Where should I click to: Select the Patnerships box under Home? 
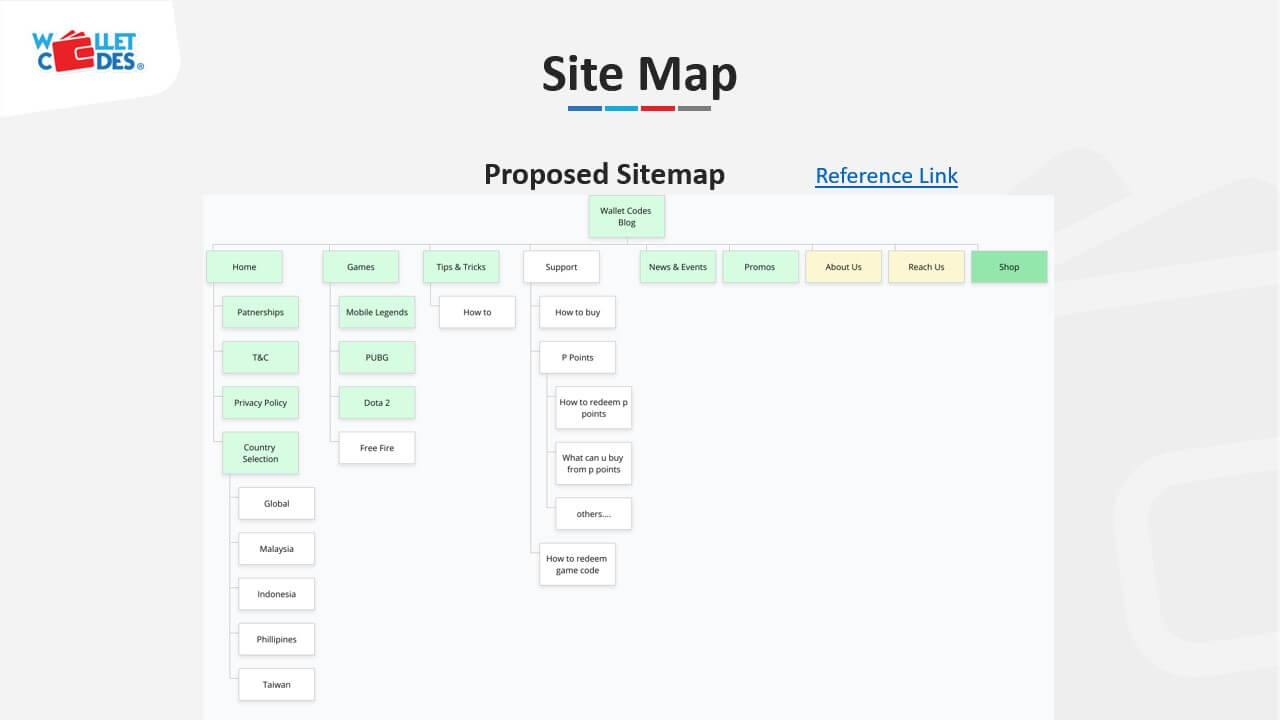260,312
